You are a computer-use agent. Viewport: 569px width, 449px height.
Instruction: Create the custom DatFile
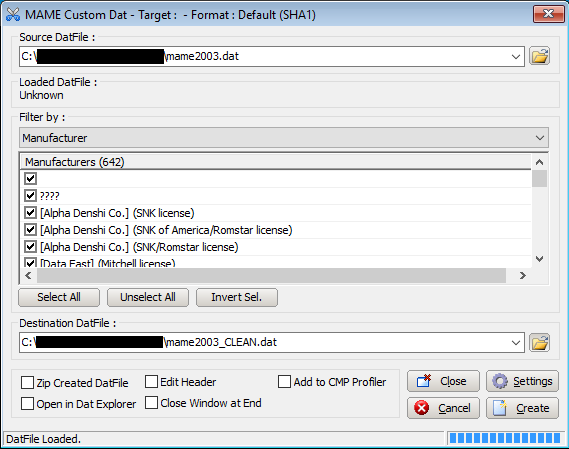tap(522, 408)
